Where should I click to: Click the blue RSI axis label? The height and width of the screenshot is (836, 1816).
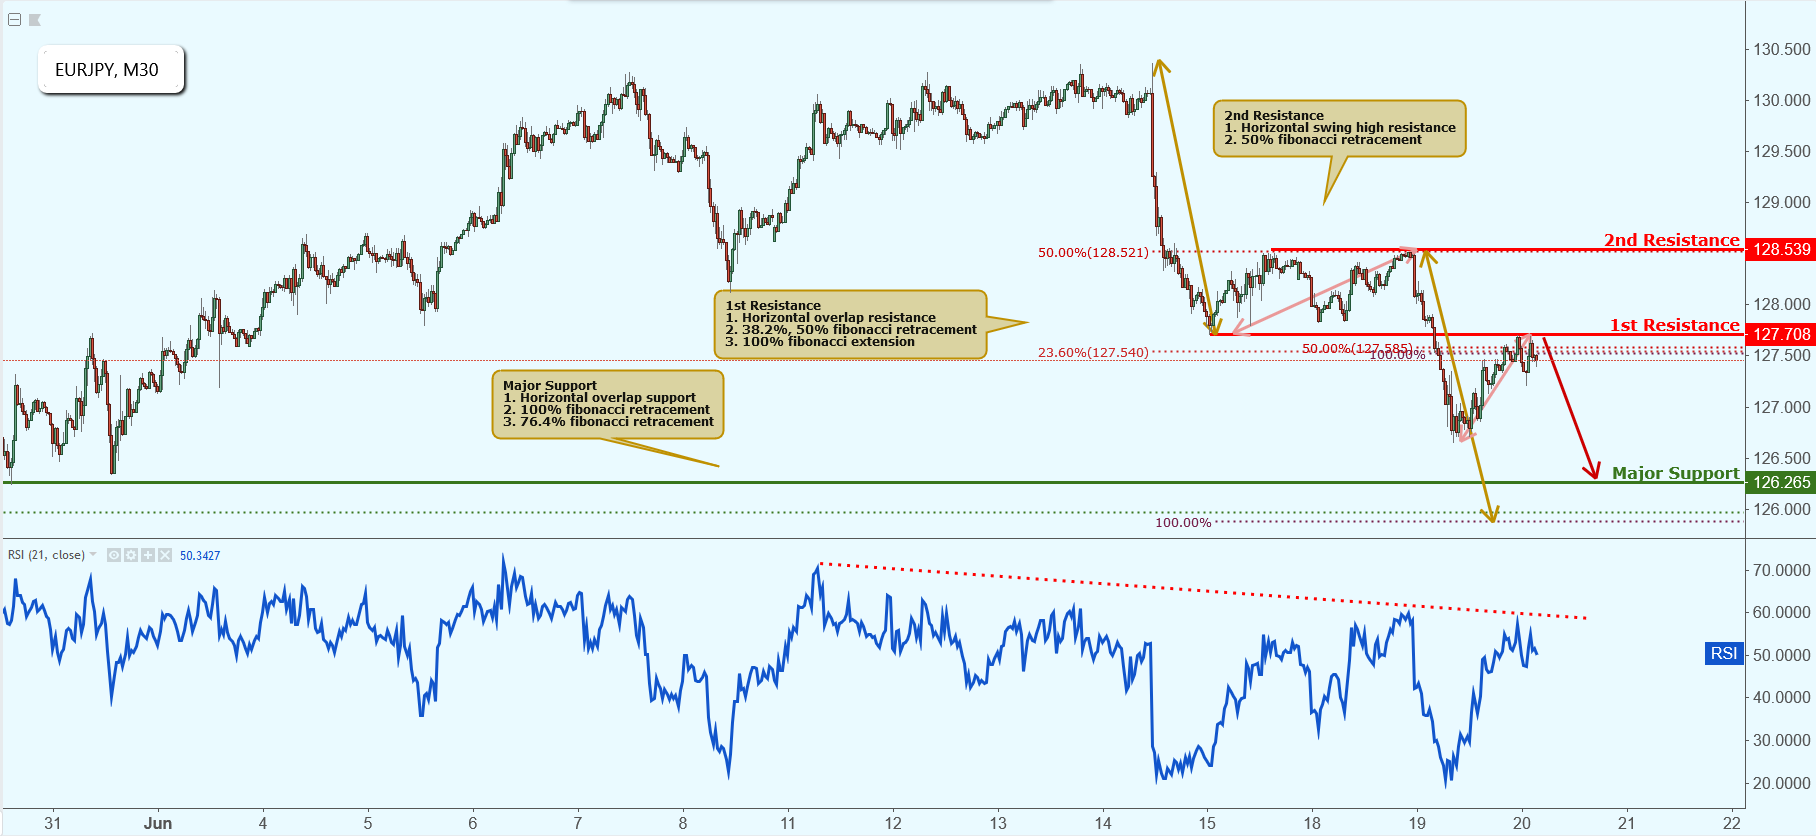(1723, 654)
